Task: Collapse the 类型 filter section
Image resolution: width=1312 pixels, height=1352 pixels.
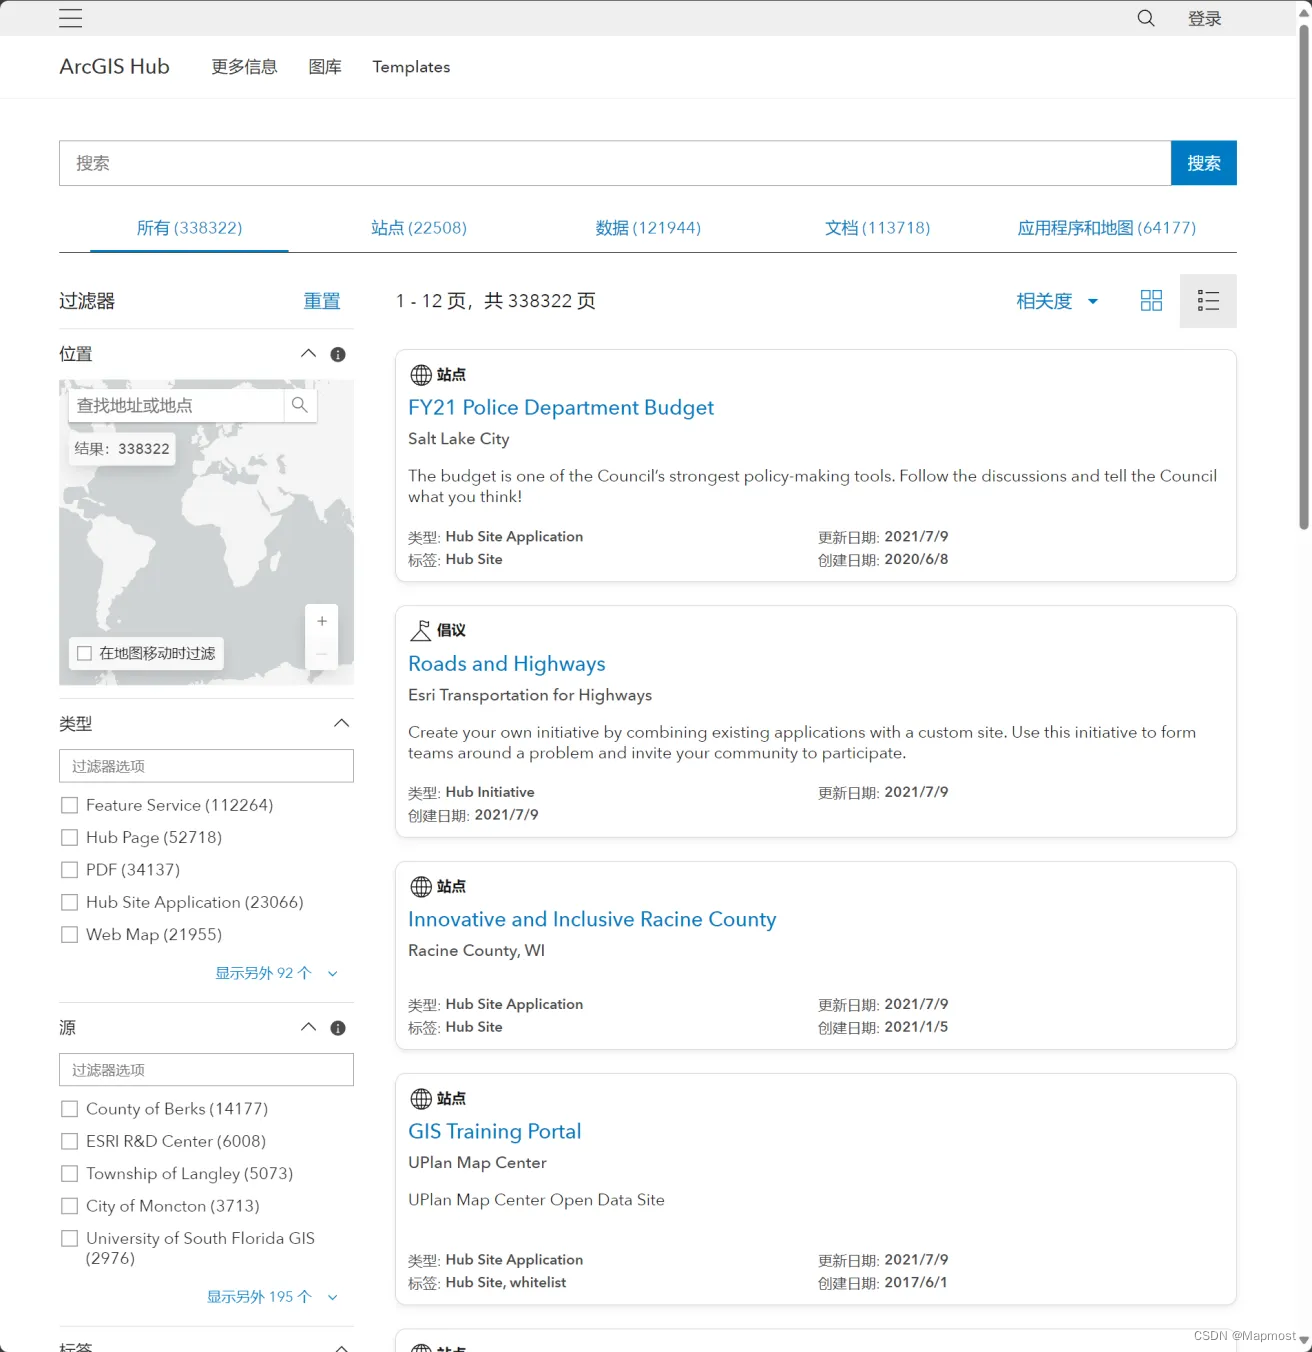Action: pos(341,723)
